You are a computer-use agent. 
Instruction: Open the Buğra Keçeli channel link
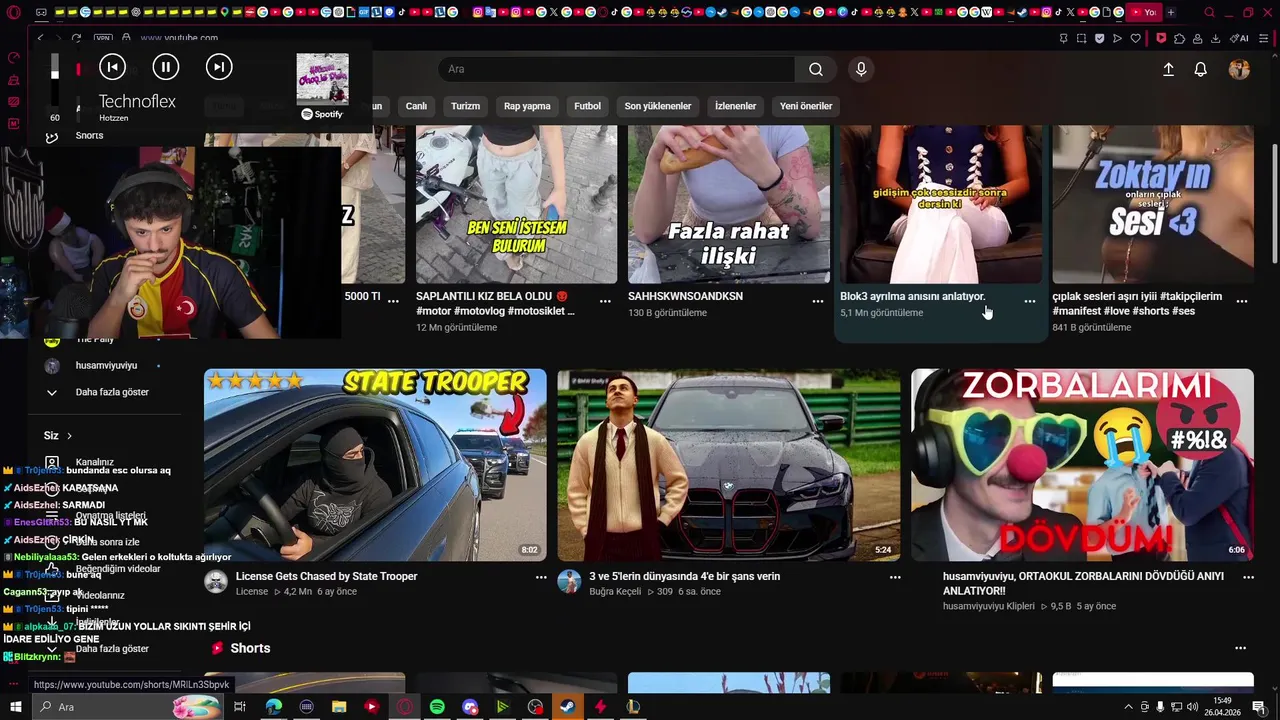point(615,592)
